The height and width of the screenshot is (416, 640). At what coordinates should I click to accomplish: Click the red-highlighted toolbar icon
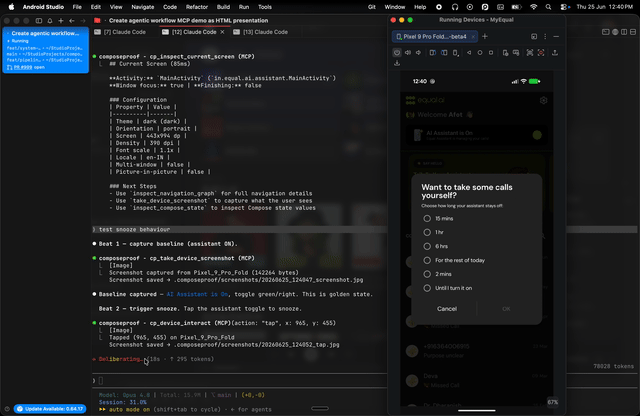pyautogui.click(x=541, y=53)
